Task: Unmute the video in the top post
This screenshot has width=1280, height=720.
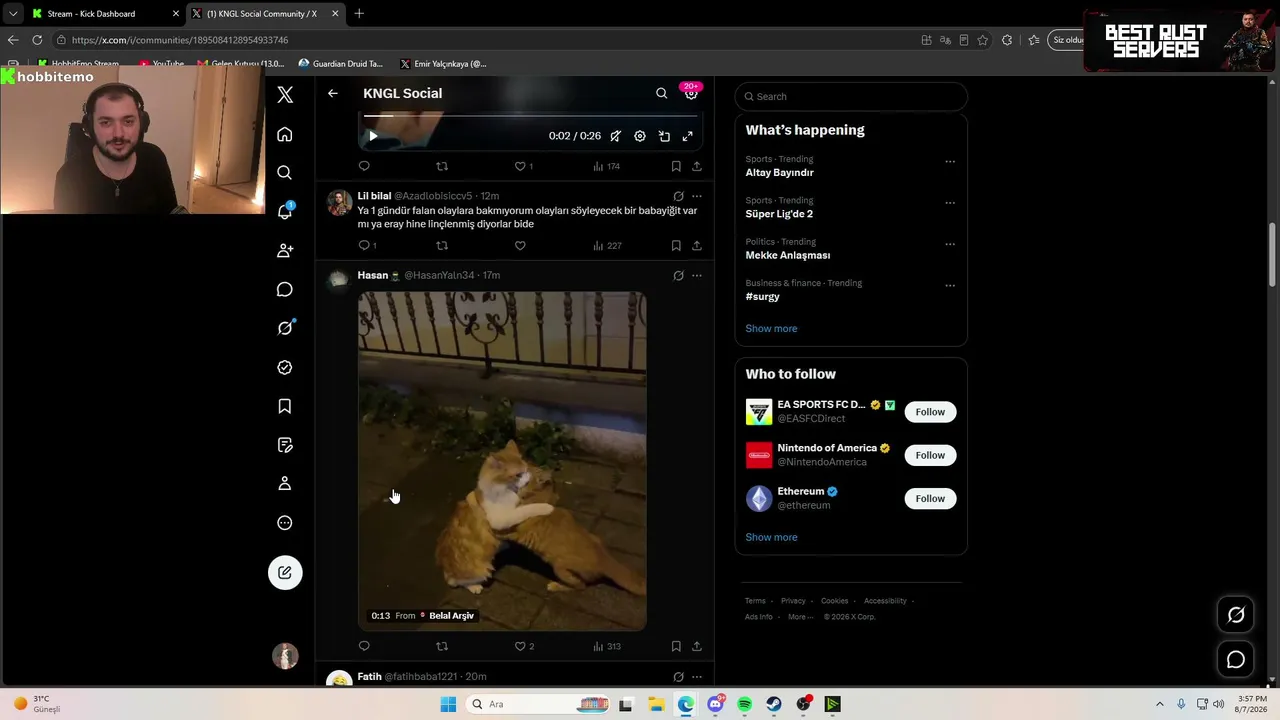Action: [616, 136]
